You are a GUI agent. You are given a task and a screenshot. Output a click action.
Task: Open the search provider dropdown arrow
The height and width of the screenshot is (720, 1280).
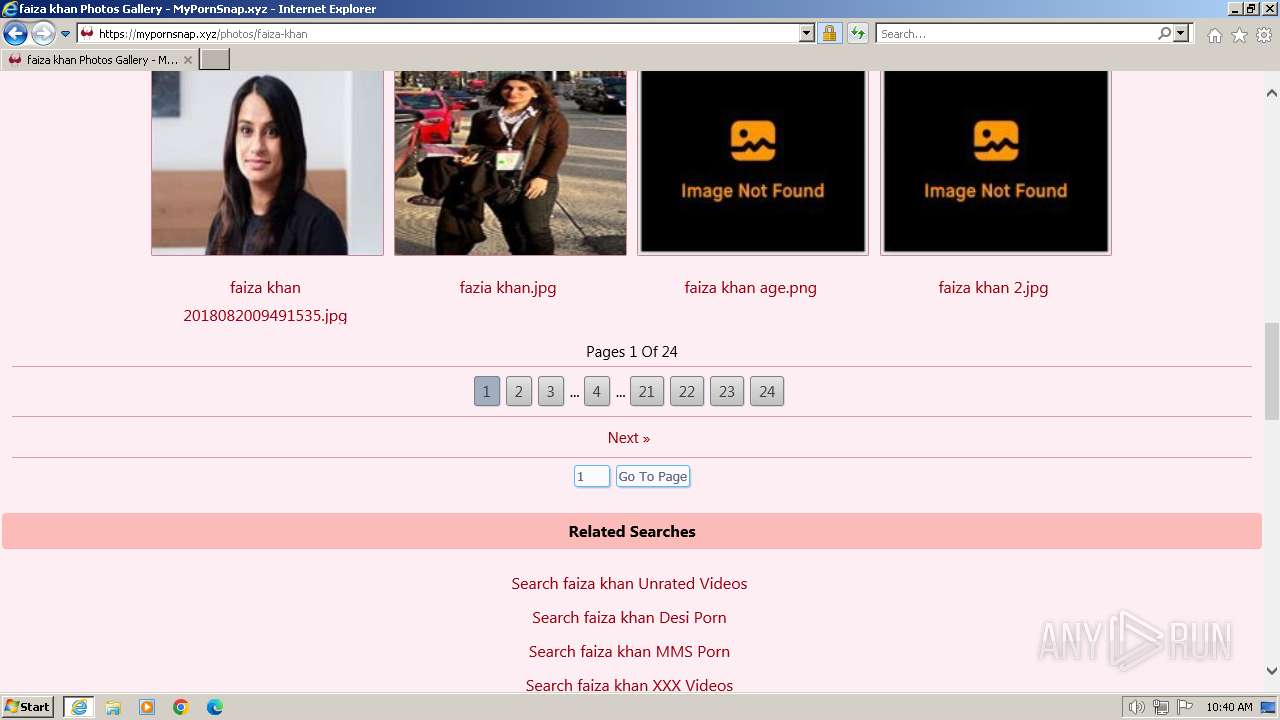tap(1181, 34)
